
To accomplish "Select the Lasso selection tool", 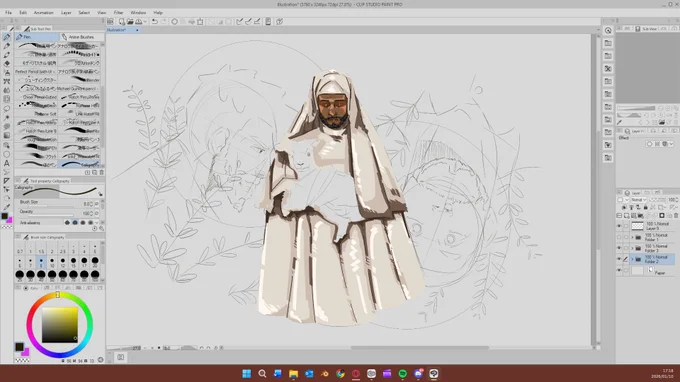I will click(7, 108).
